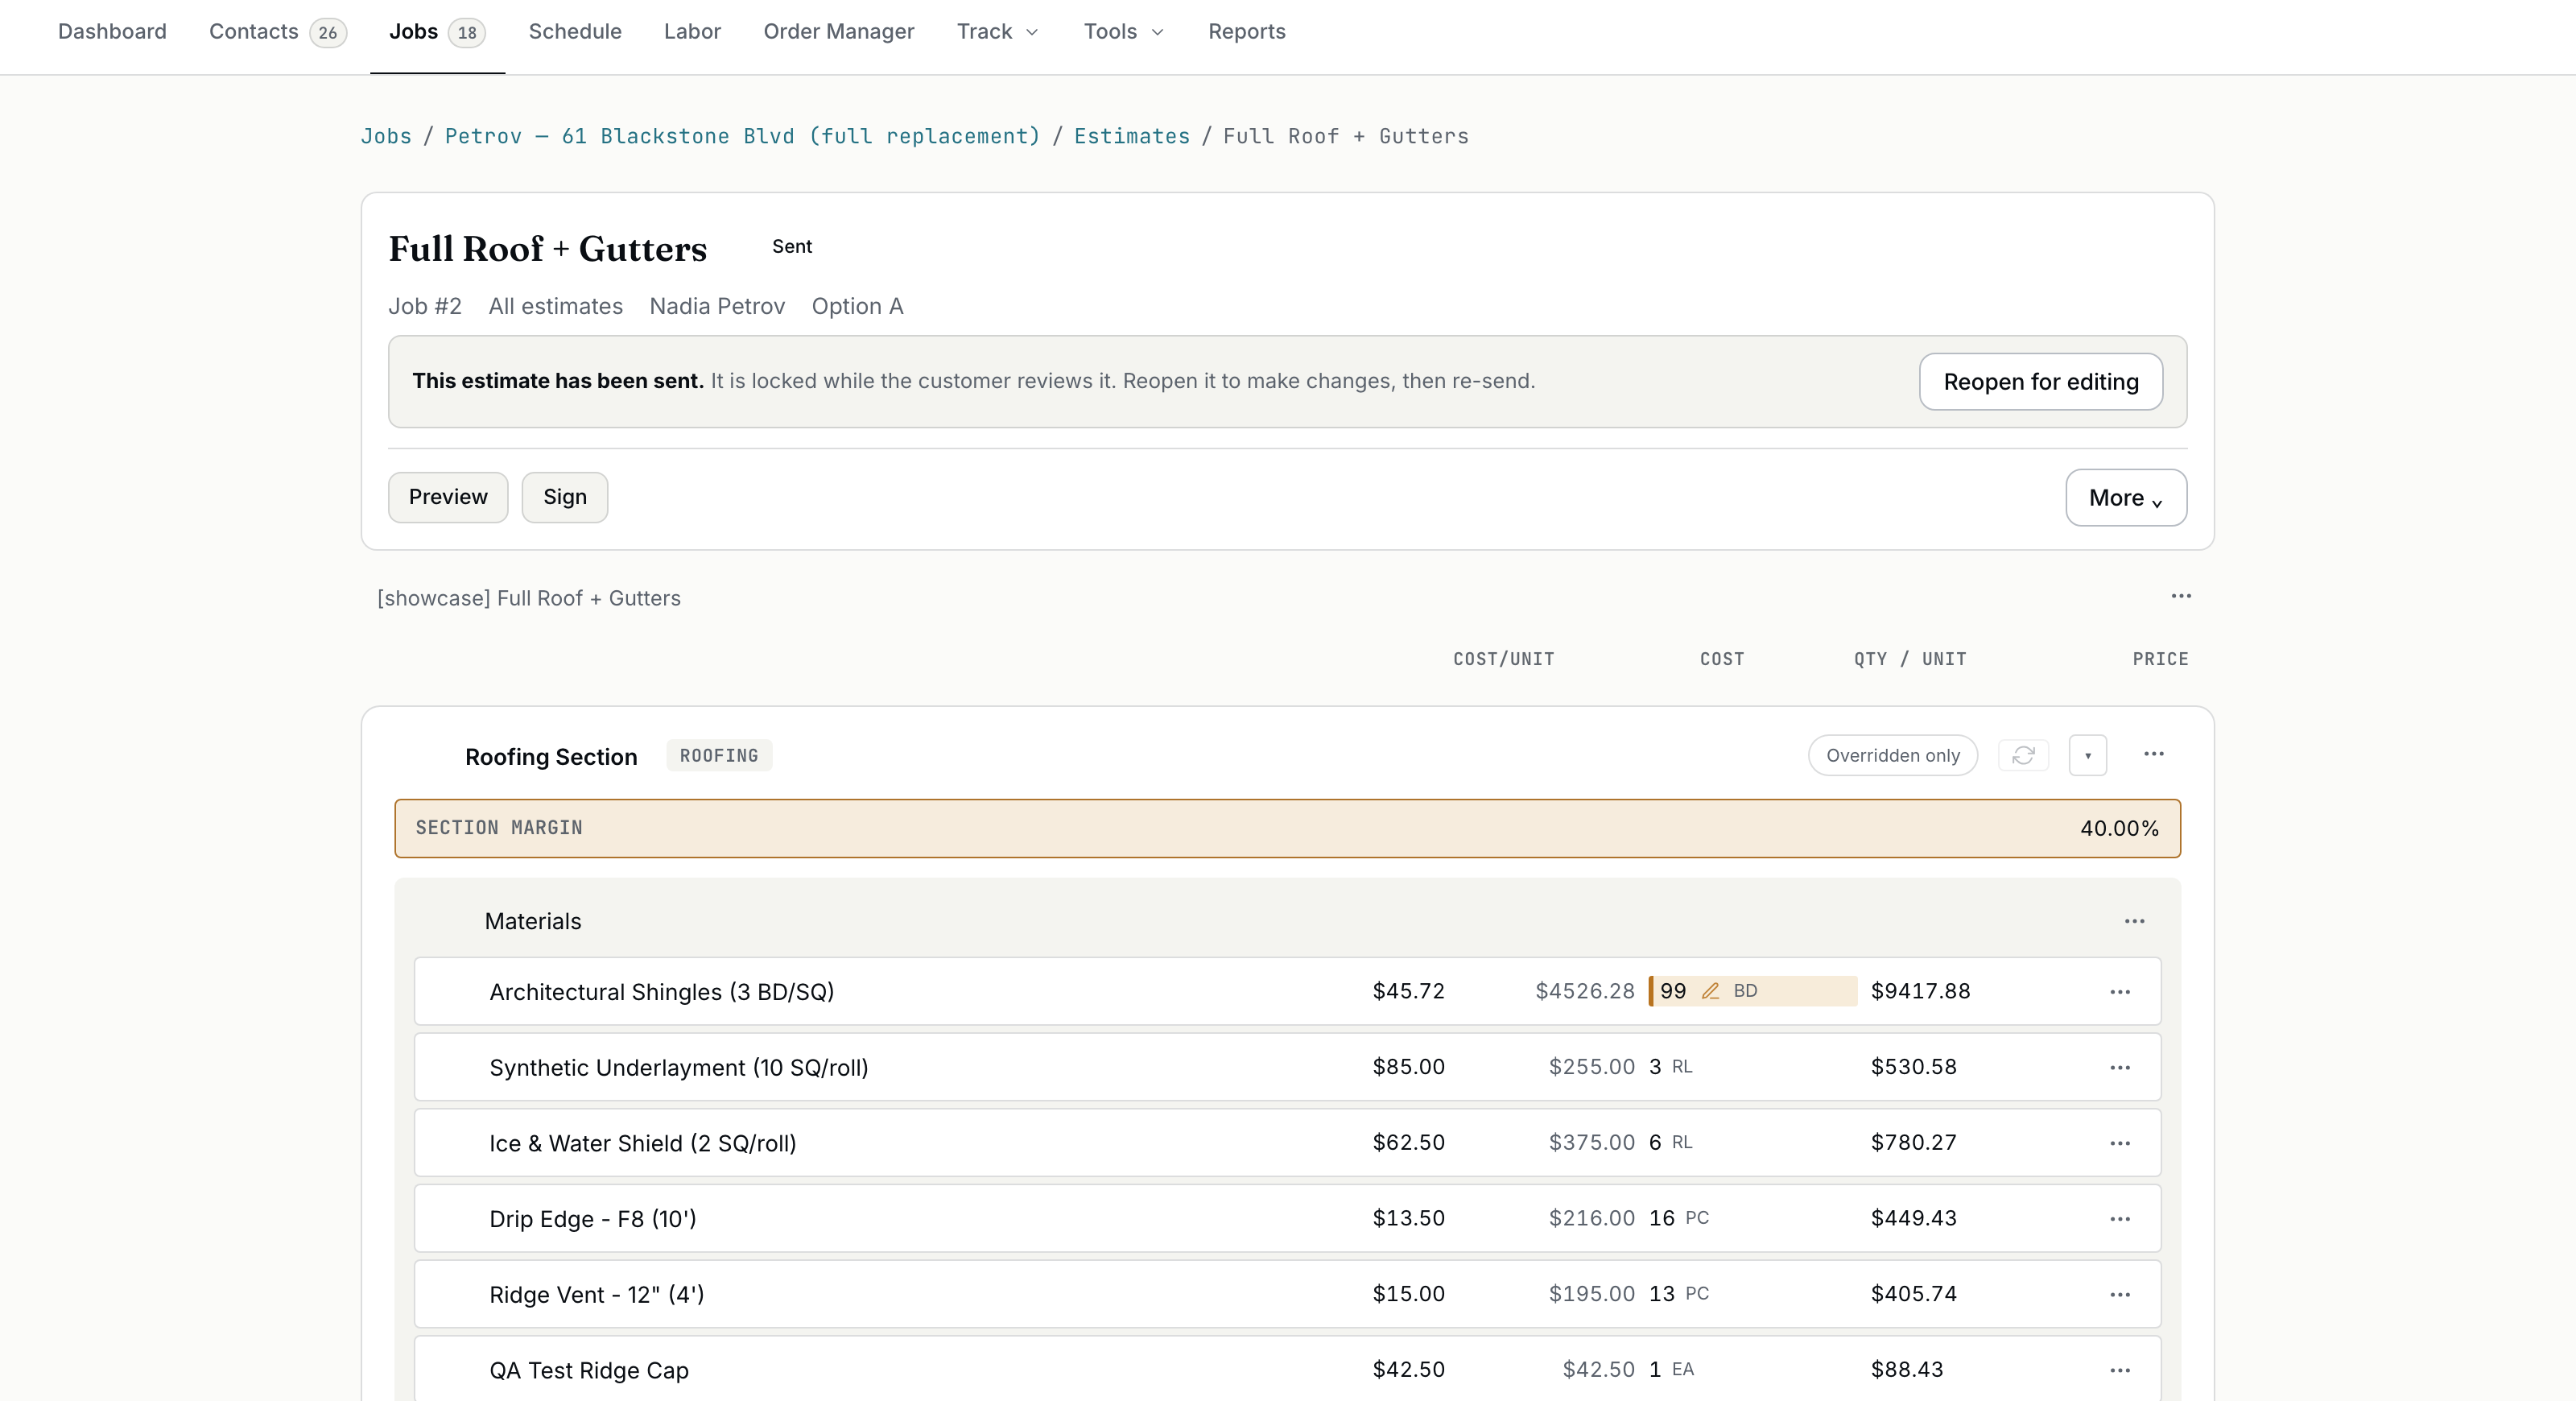Follow the Jobs breadcrumb link

coord(386,136)
